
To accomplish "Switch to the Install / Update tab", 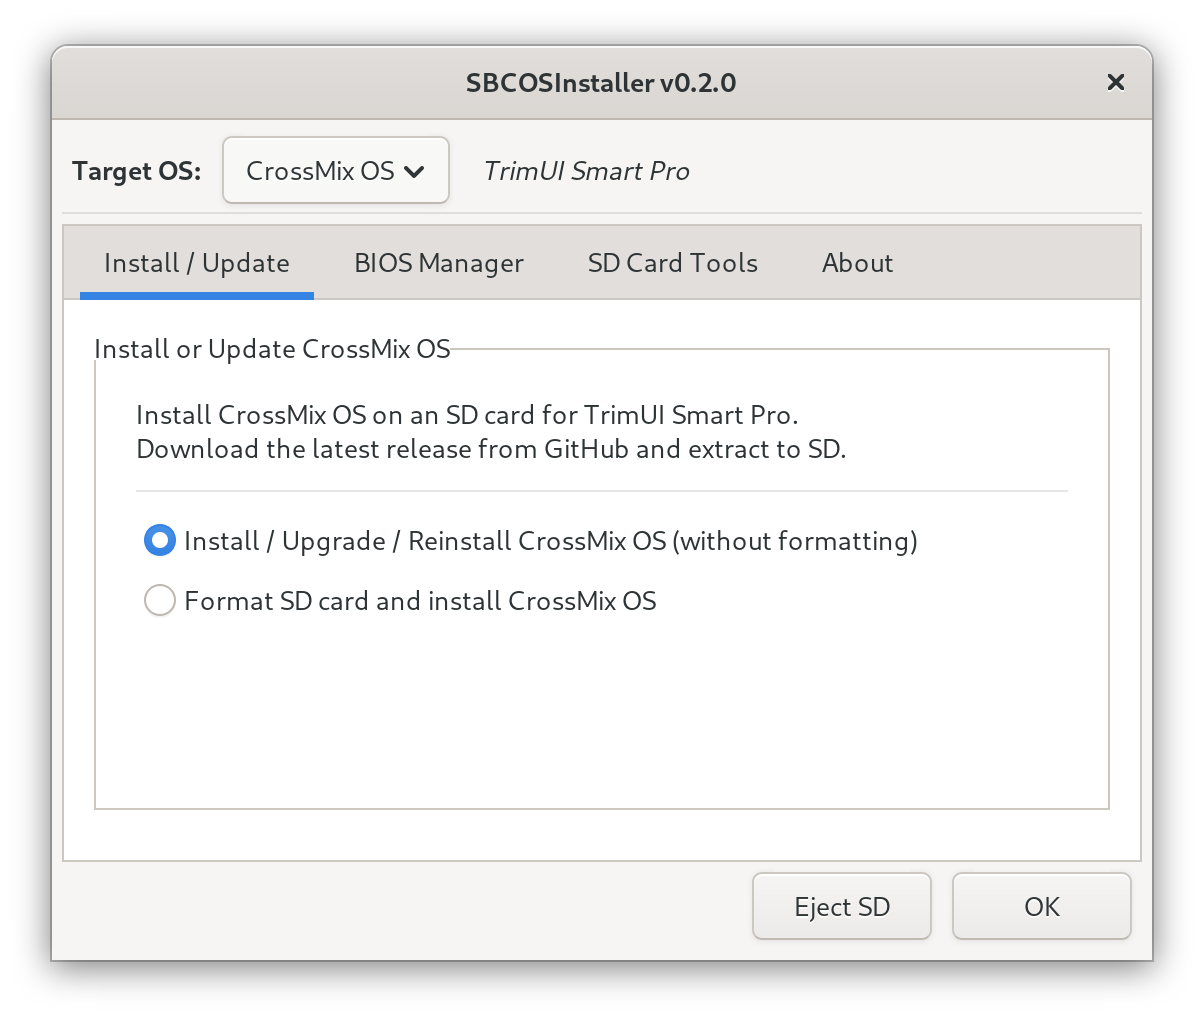I will tap(197, 263).
